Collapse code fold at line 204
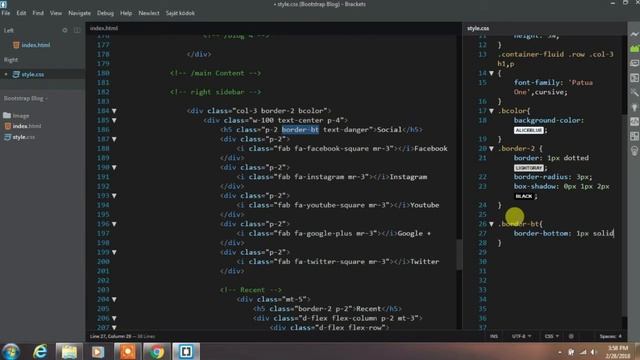This screenshot has height=360, width=640. [x=114, y=300]
